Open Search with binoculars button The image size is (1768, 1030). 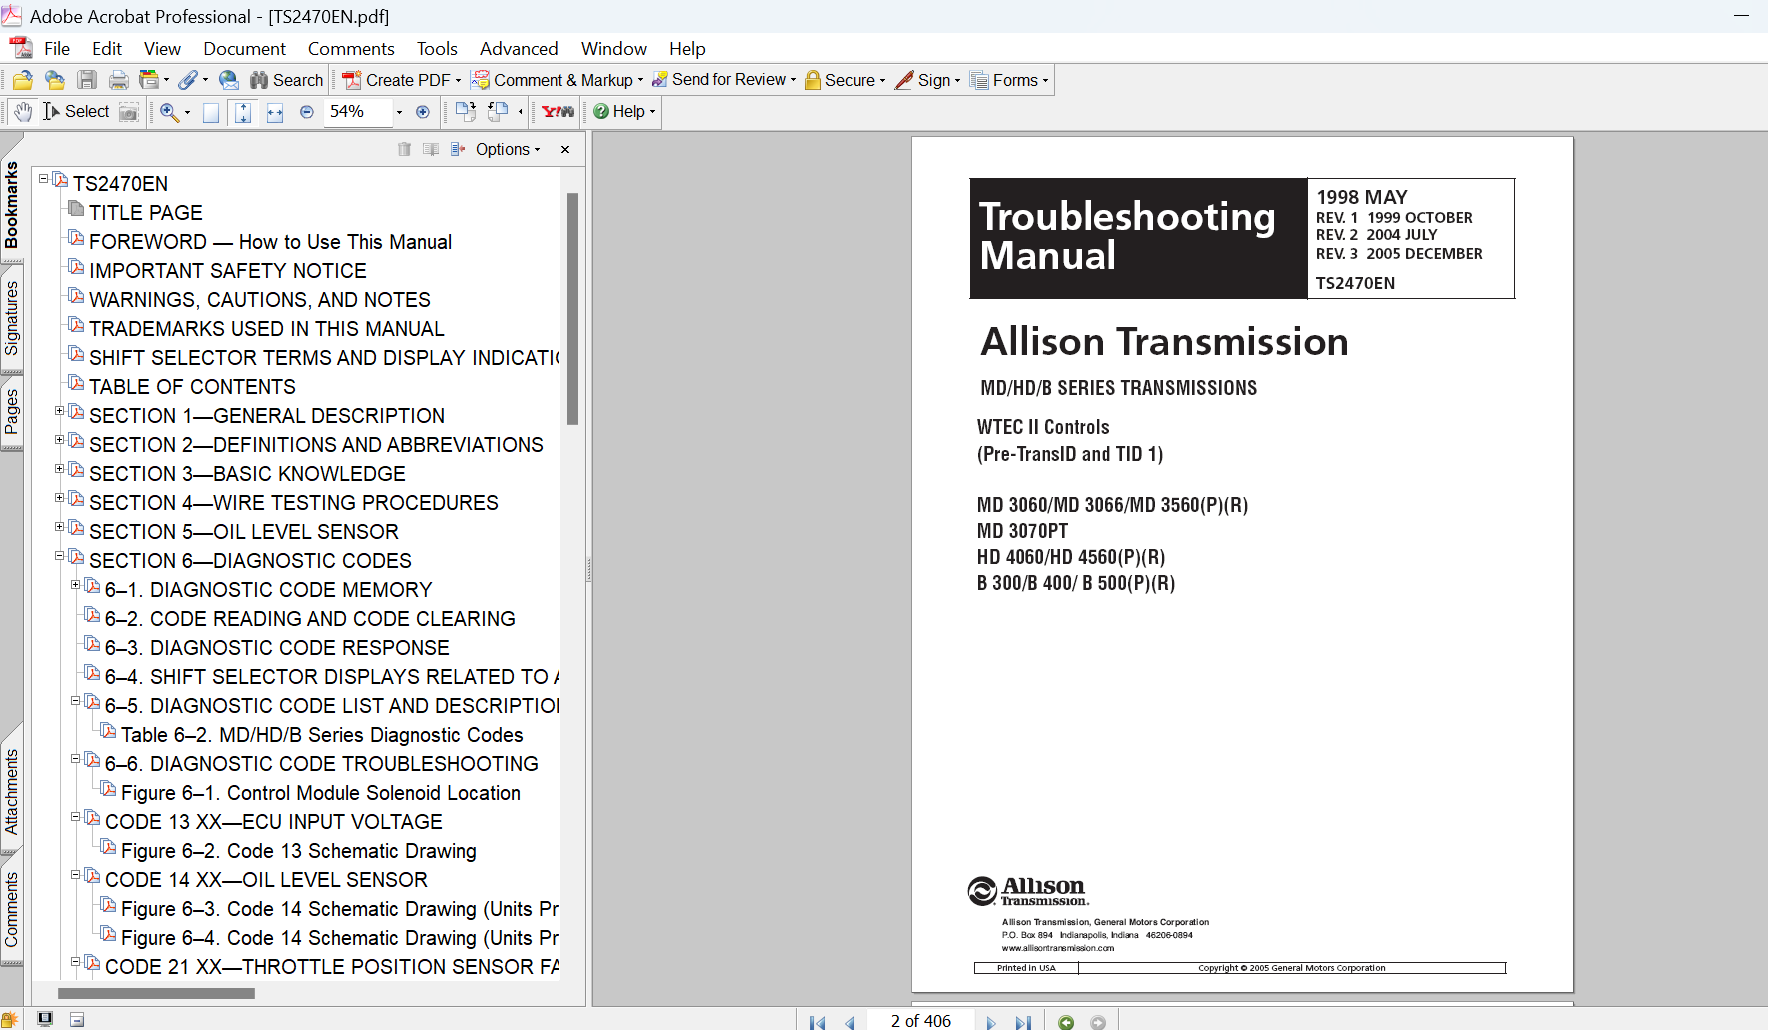(x=286, y=80)
